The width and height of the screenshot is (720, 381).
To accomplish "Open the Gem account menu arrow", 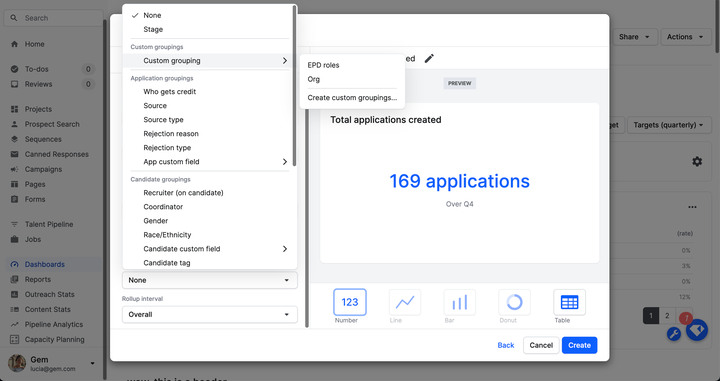I will pyautogui.click(x=92, y=363).
